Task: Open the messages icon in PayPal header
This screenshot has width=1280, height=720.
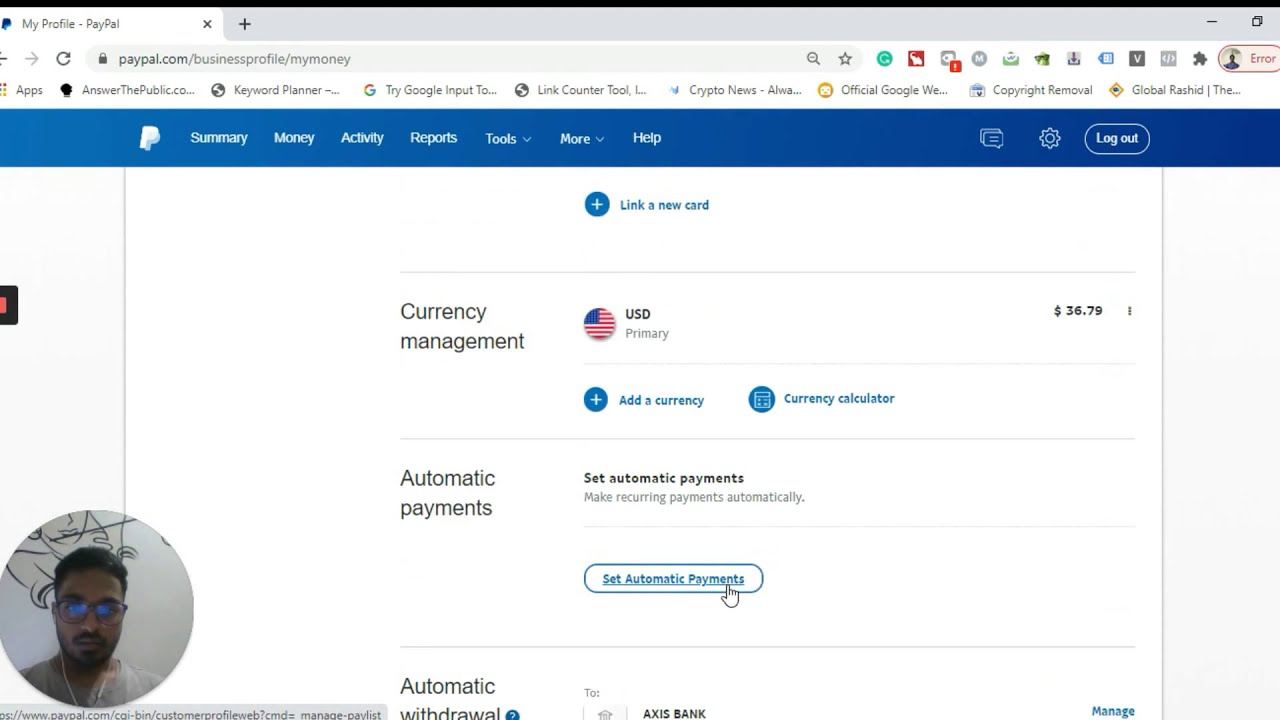Action: [991, 139]
